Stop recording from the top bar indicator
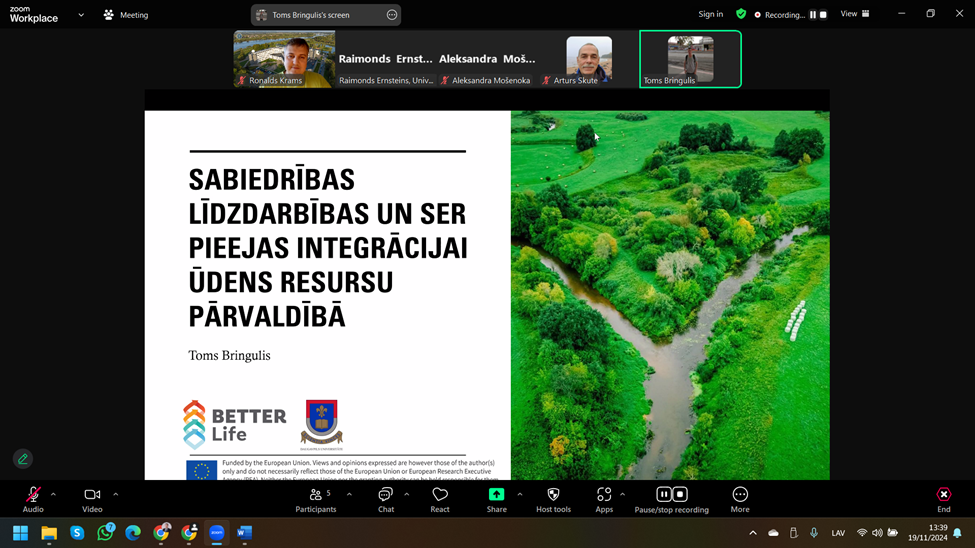The image size is (975, 548). point(823,14)
